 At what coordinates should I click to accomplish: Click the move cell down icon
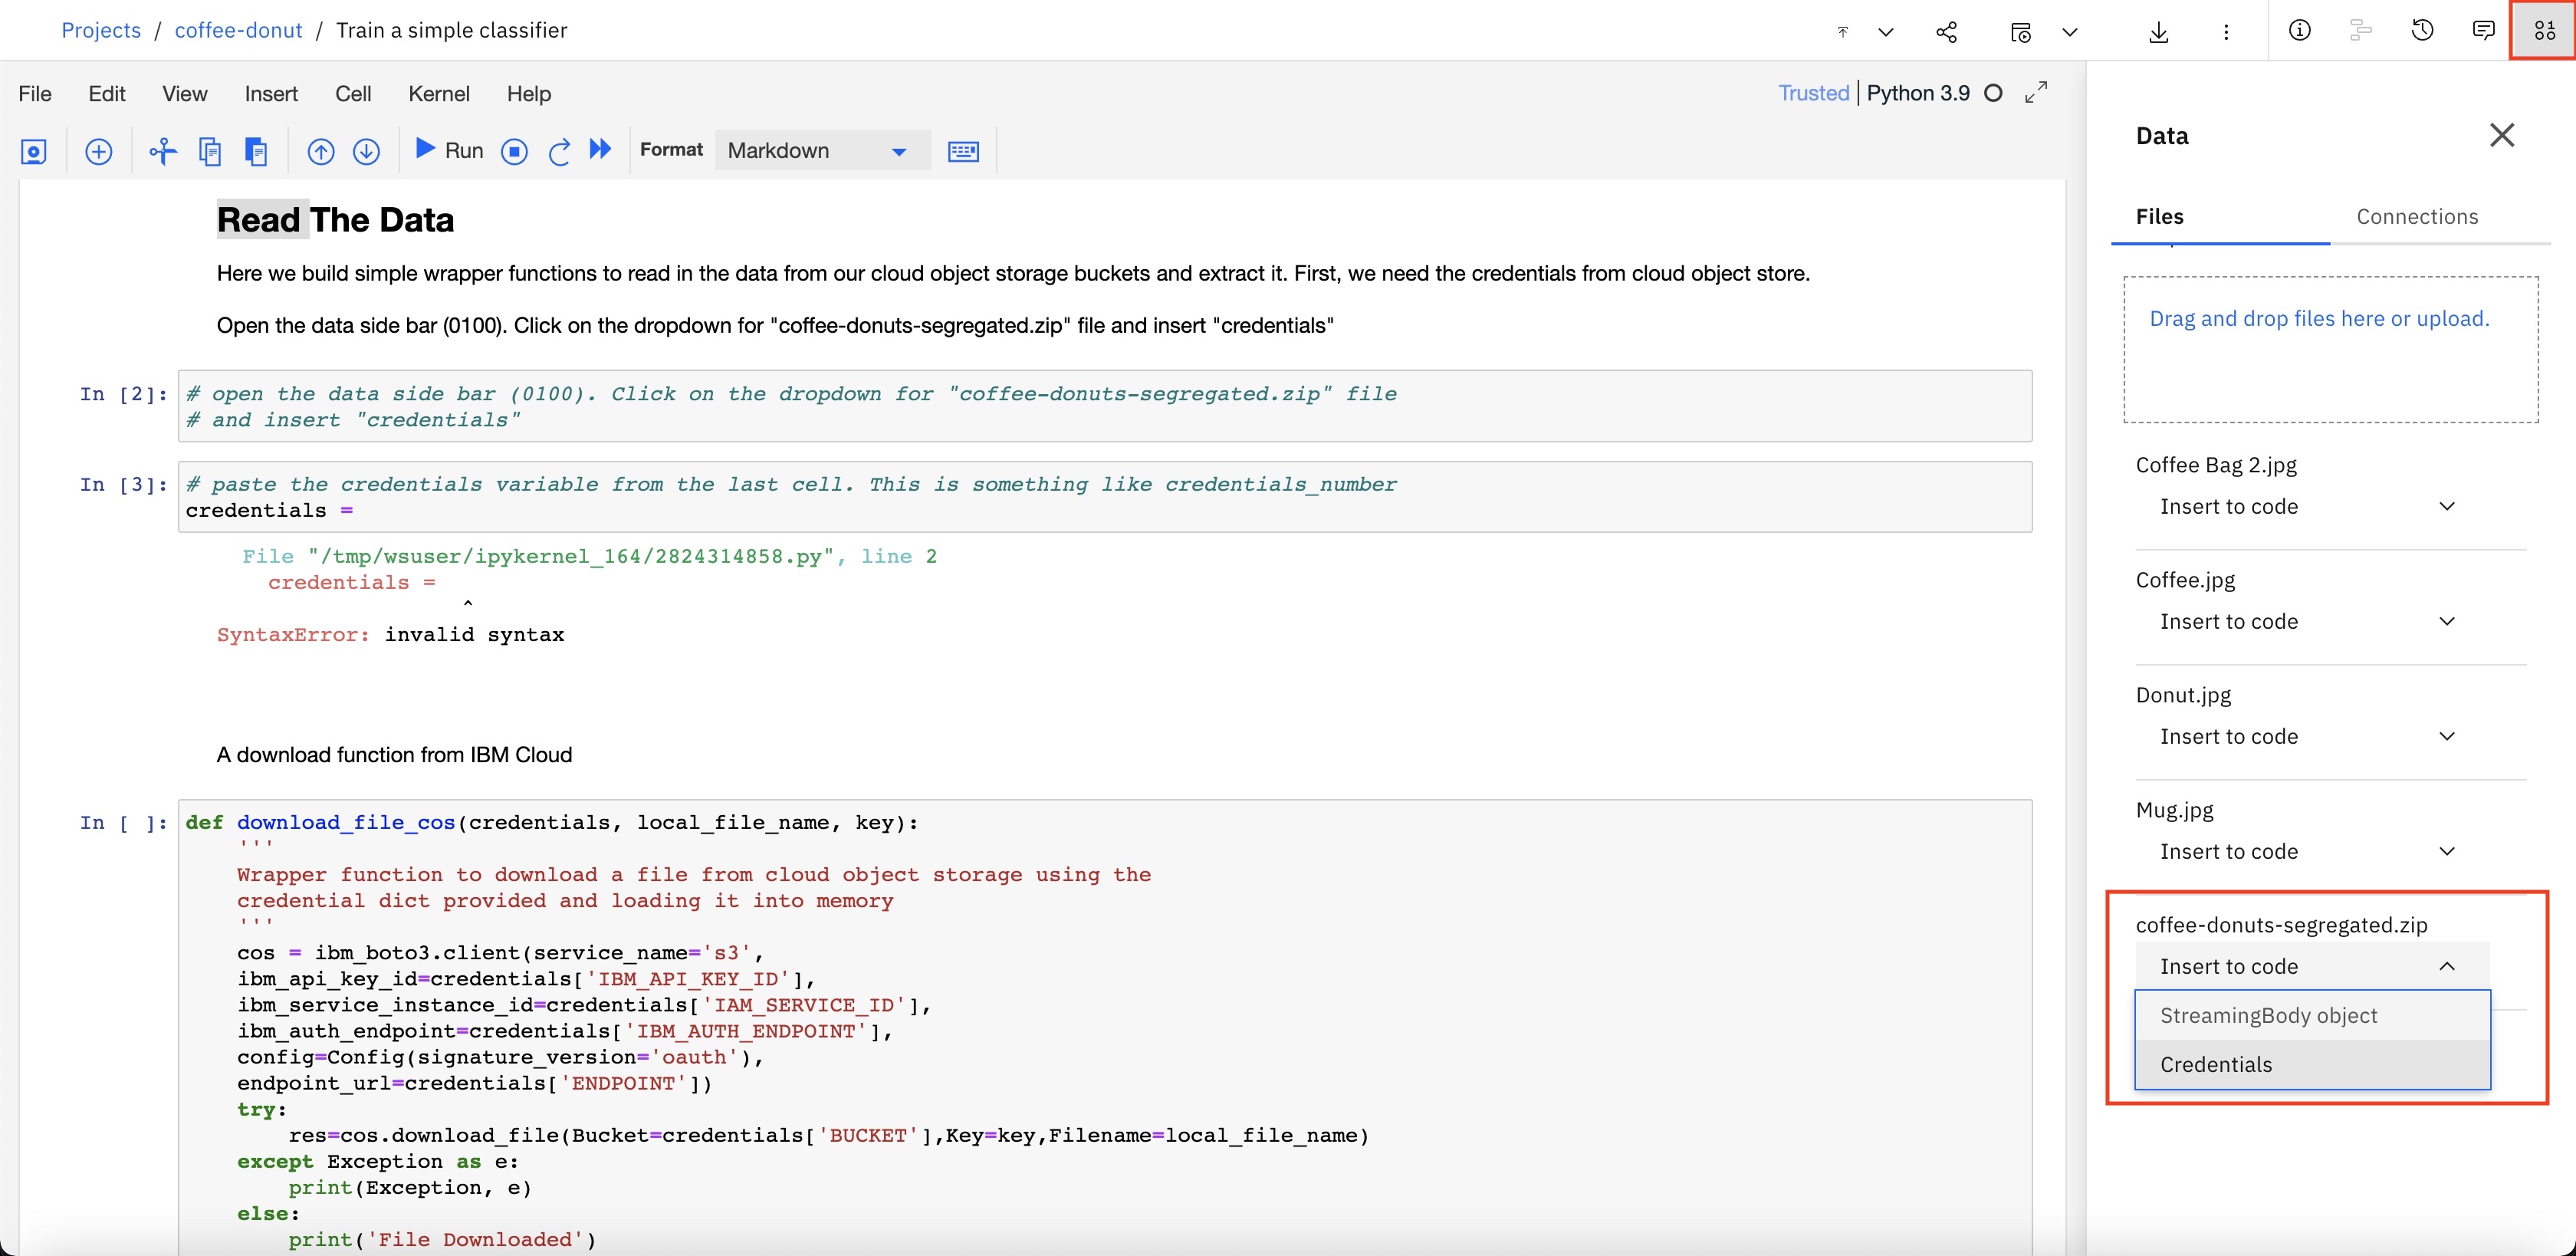click(368, 150)
